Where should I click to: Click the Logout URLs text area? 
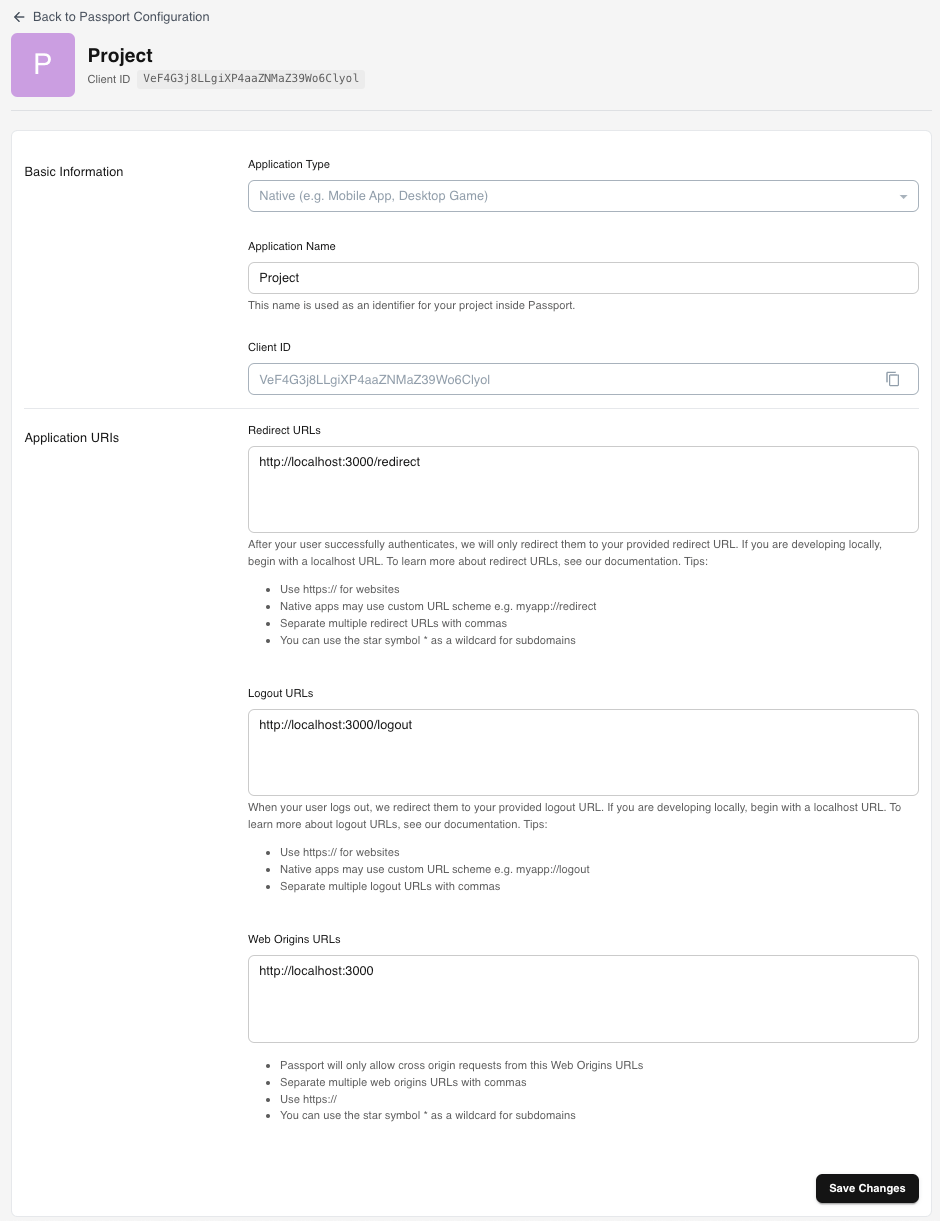tap(583, 752)
